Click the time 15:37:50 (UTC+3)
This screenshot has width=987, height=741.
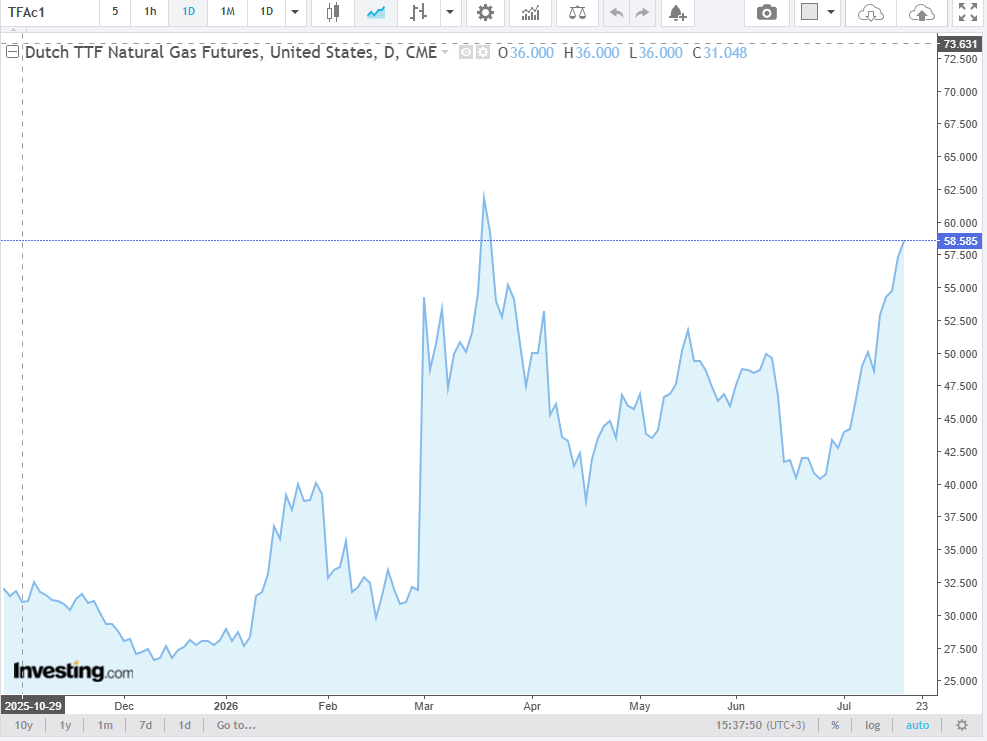pos(760,725)
